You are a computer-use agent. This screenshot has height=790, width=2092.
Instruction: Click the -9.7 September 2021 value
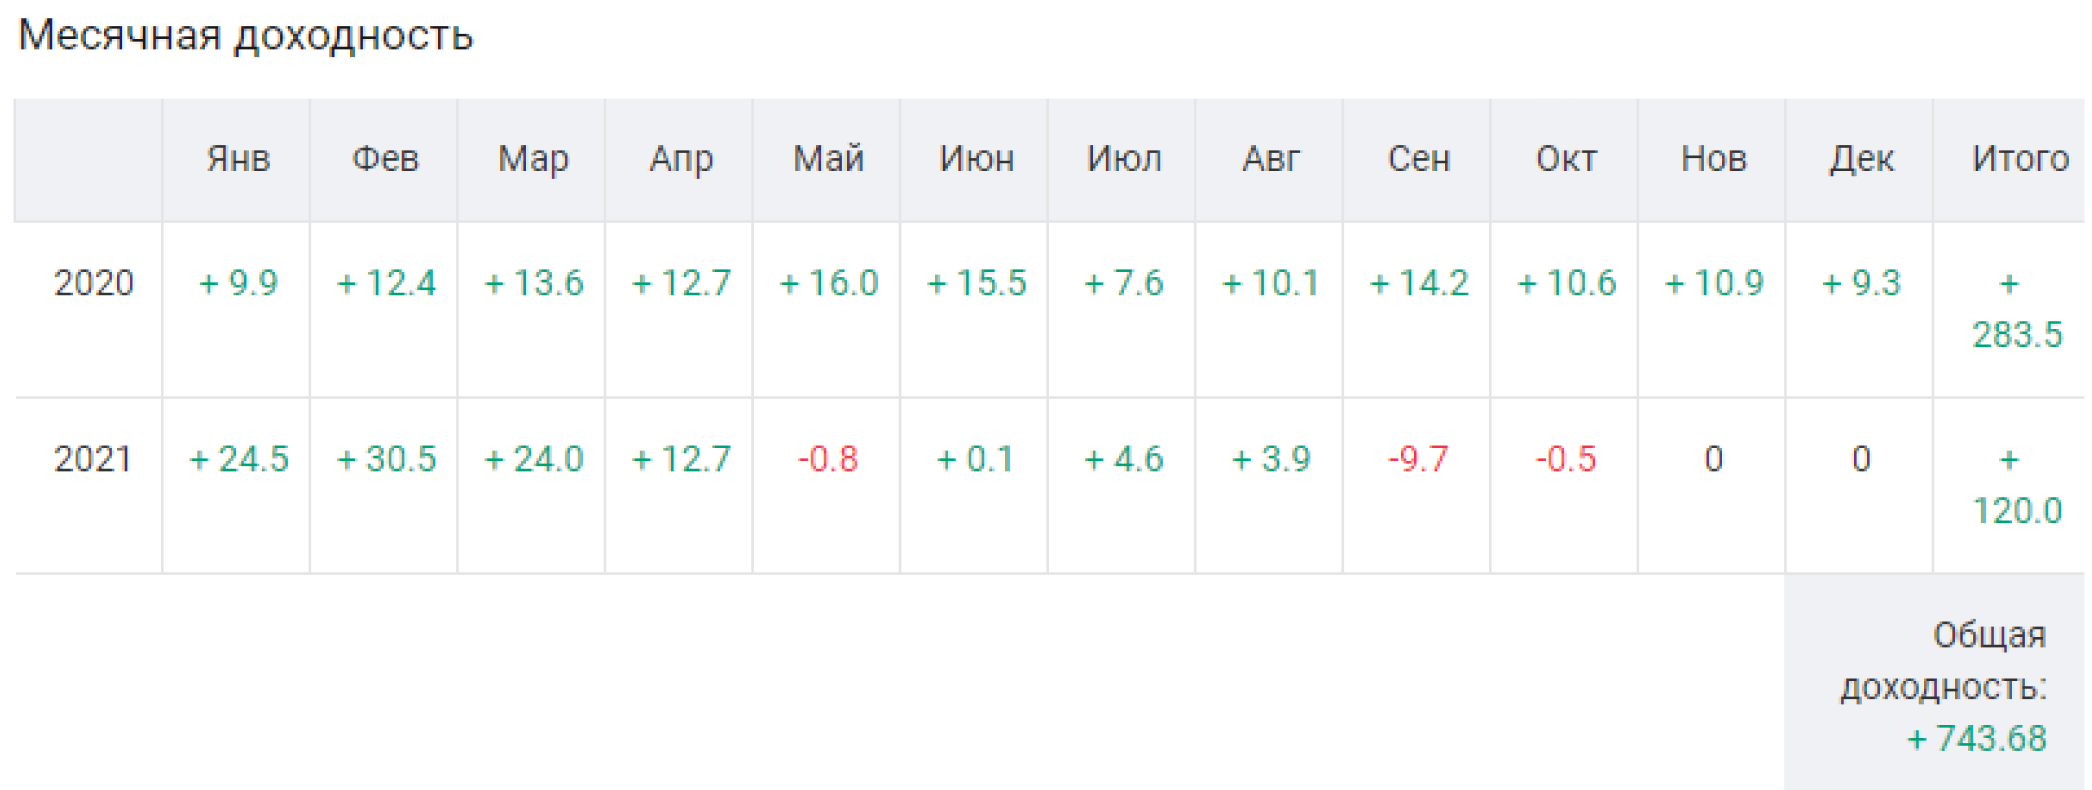[x=1417, y=459]
